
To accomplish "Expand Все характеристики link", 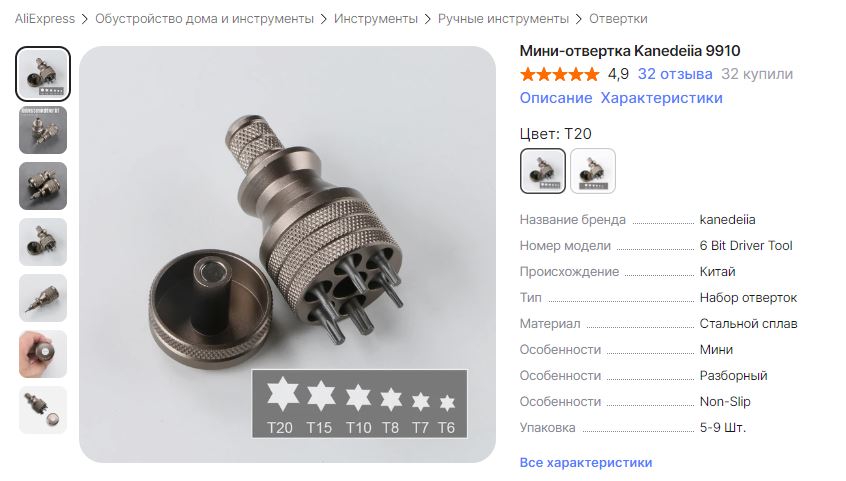I will pyautogui.click(x=585, y=463).
